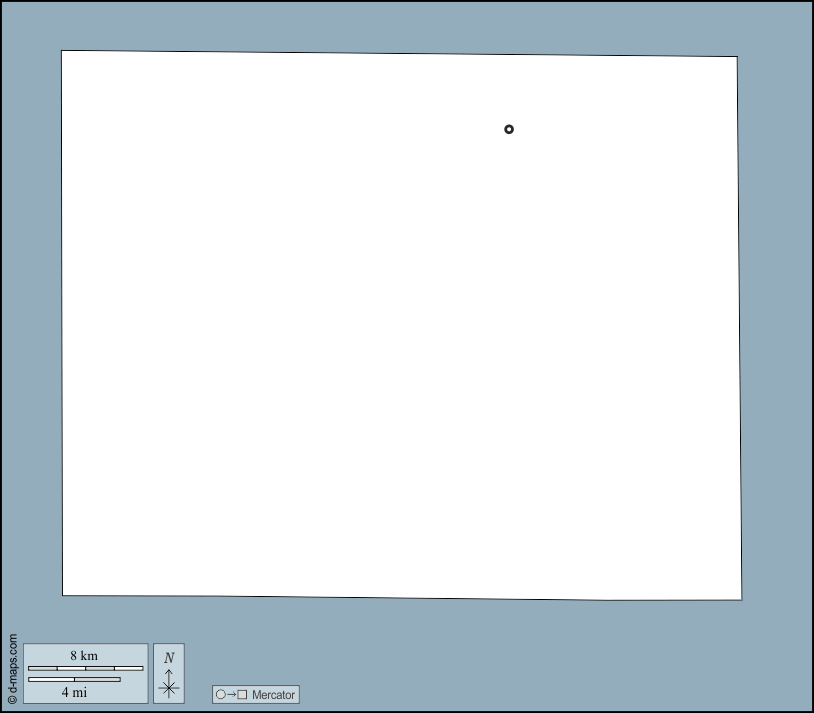Click the circle shape in the projection box
Screen dimensions: 814x713
click(220, 694)
